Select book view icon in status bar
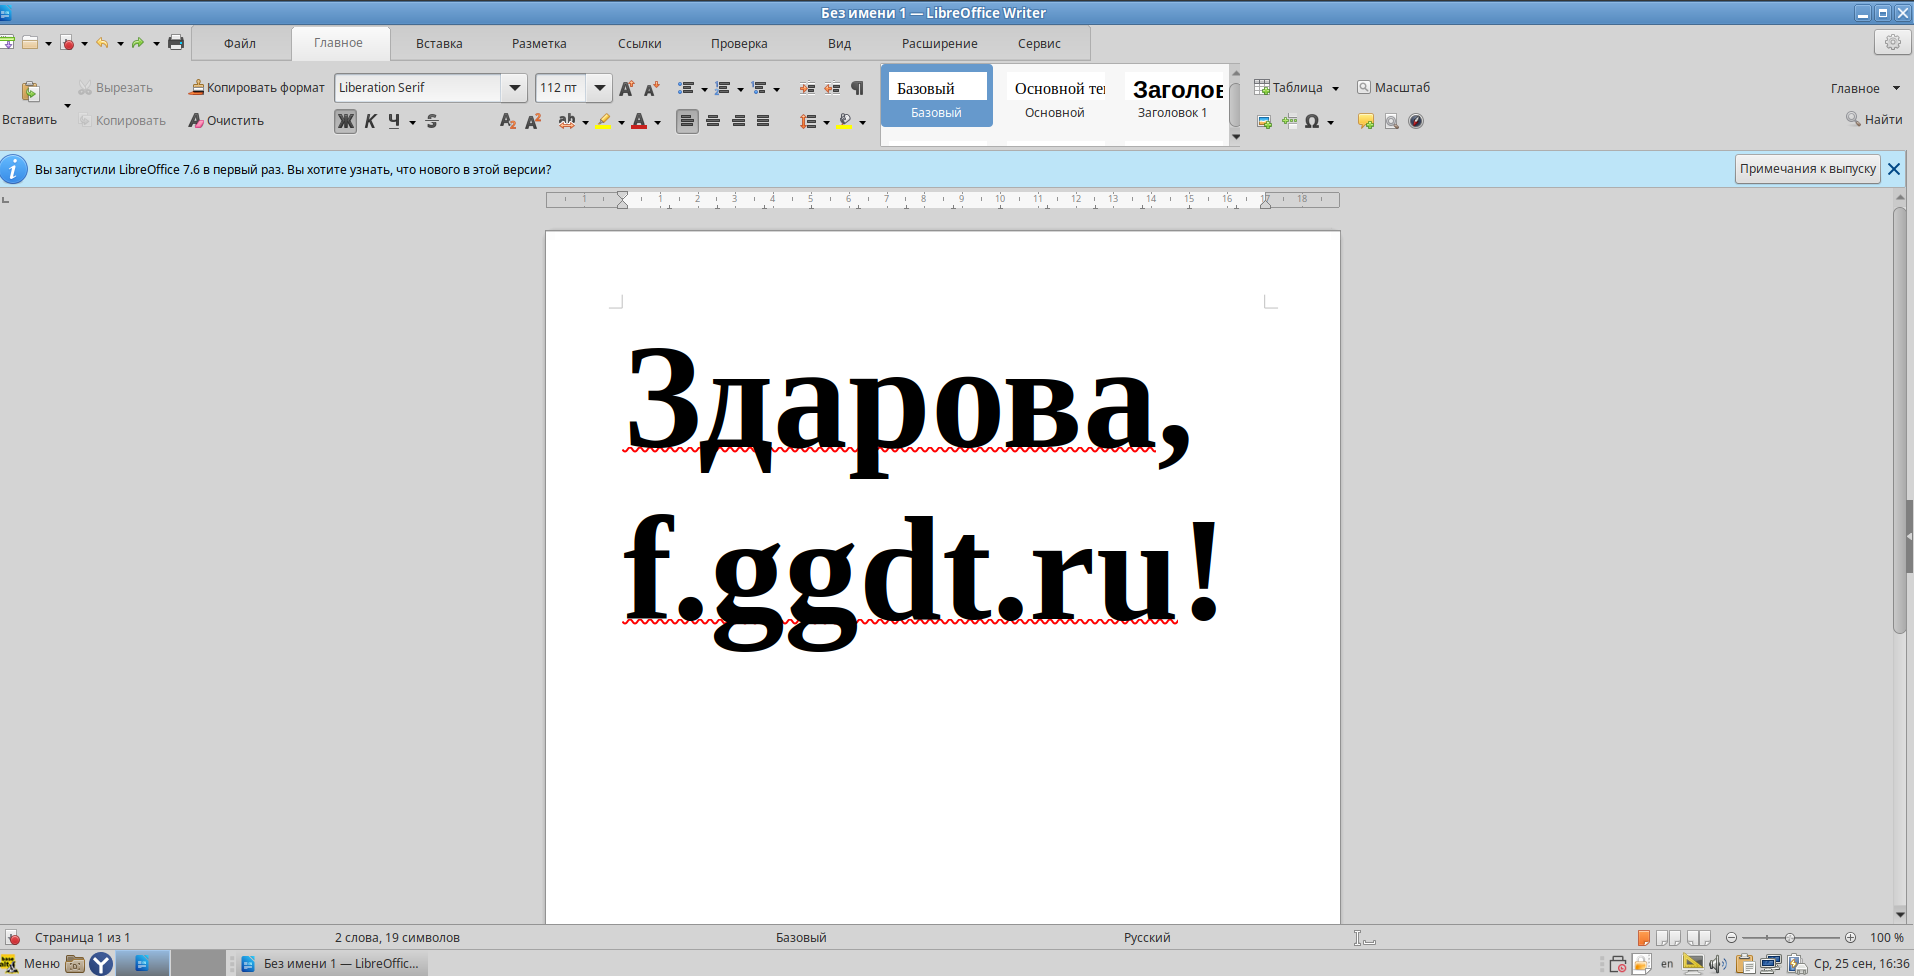 1699,938
